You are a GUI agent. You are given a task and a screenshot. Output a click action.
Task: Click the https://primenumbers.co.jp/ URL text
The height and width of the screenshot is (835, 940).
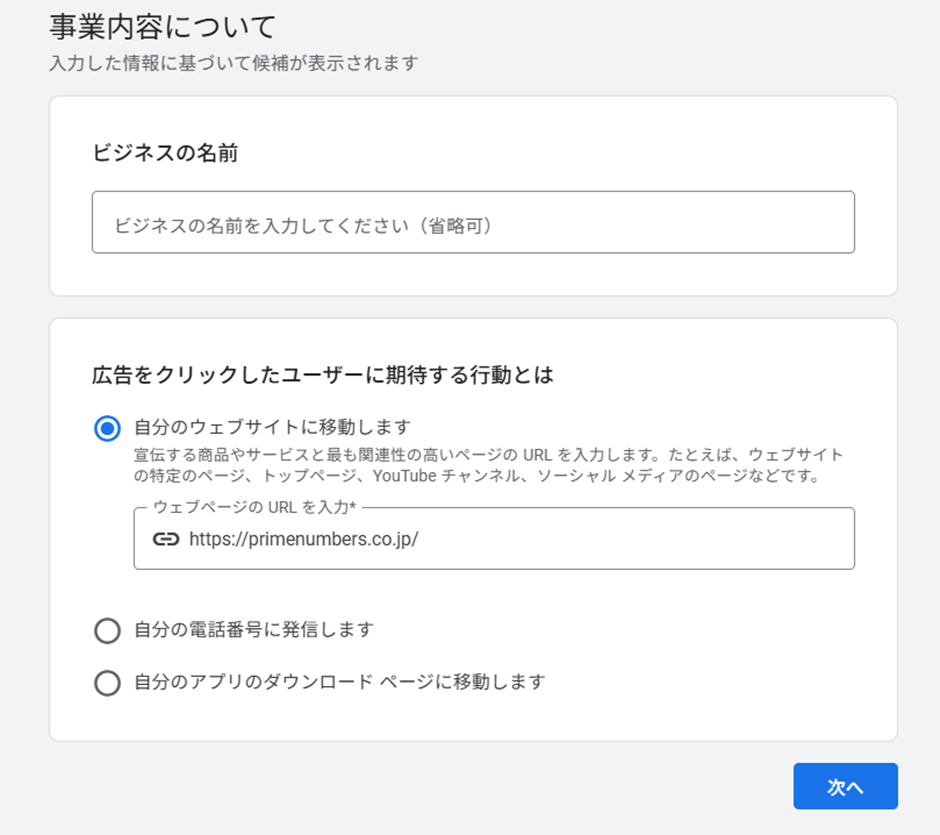[x=303, y=539]
